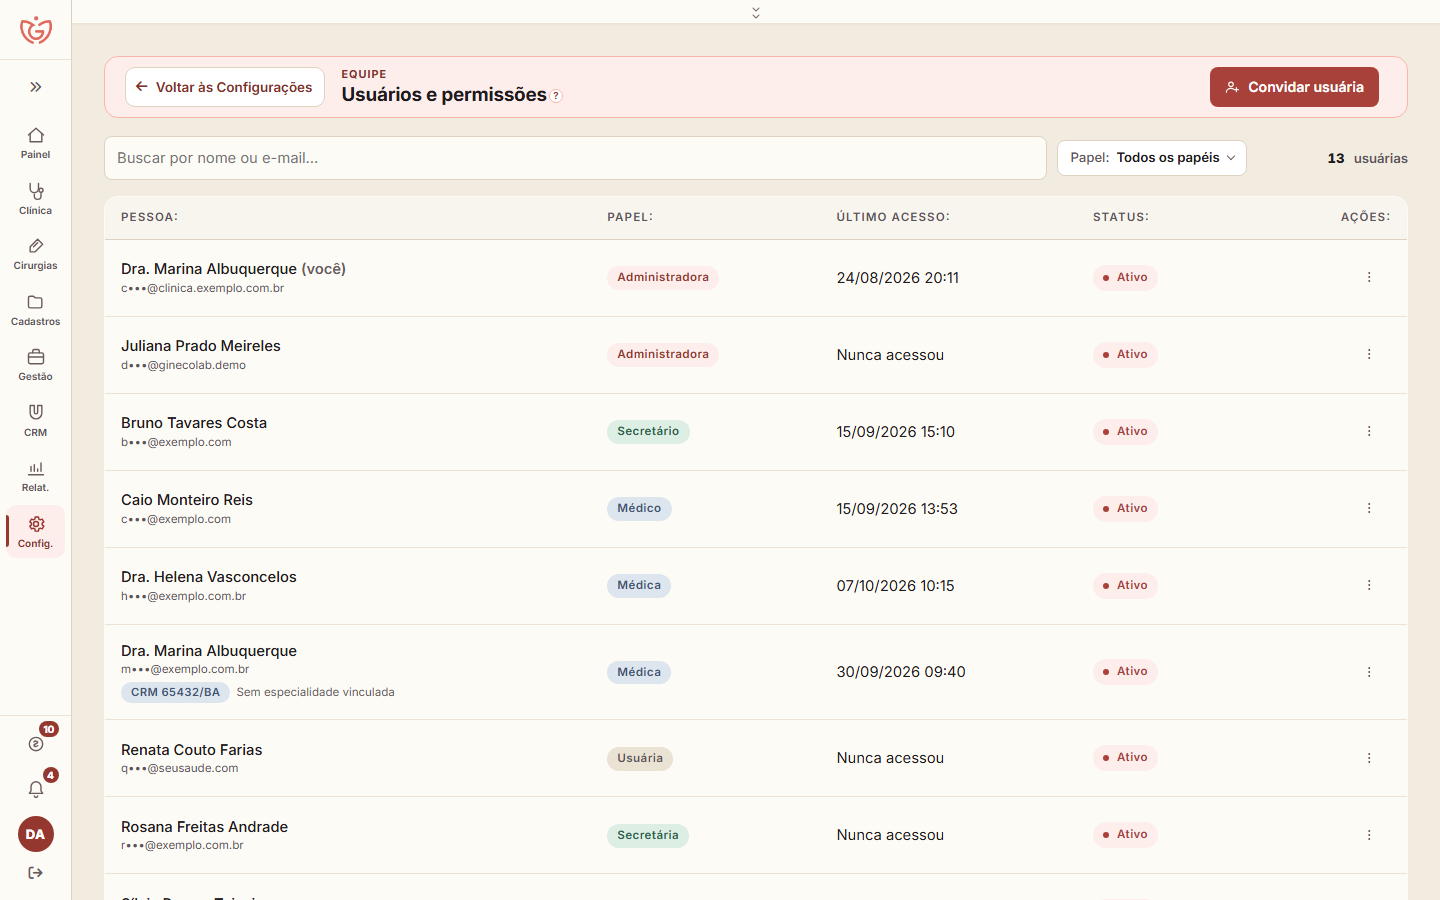This screenshot has width=1440, height=900.
Task: Click the last access 07/10/2026 10:15
Action: pyautogui.click(x=896, y=586)
